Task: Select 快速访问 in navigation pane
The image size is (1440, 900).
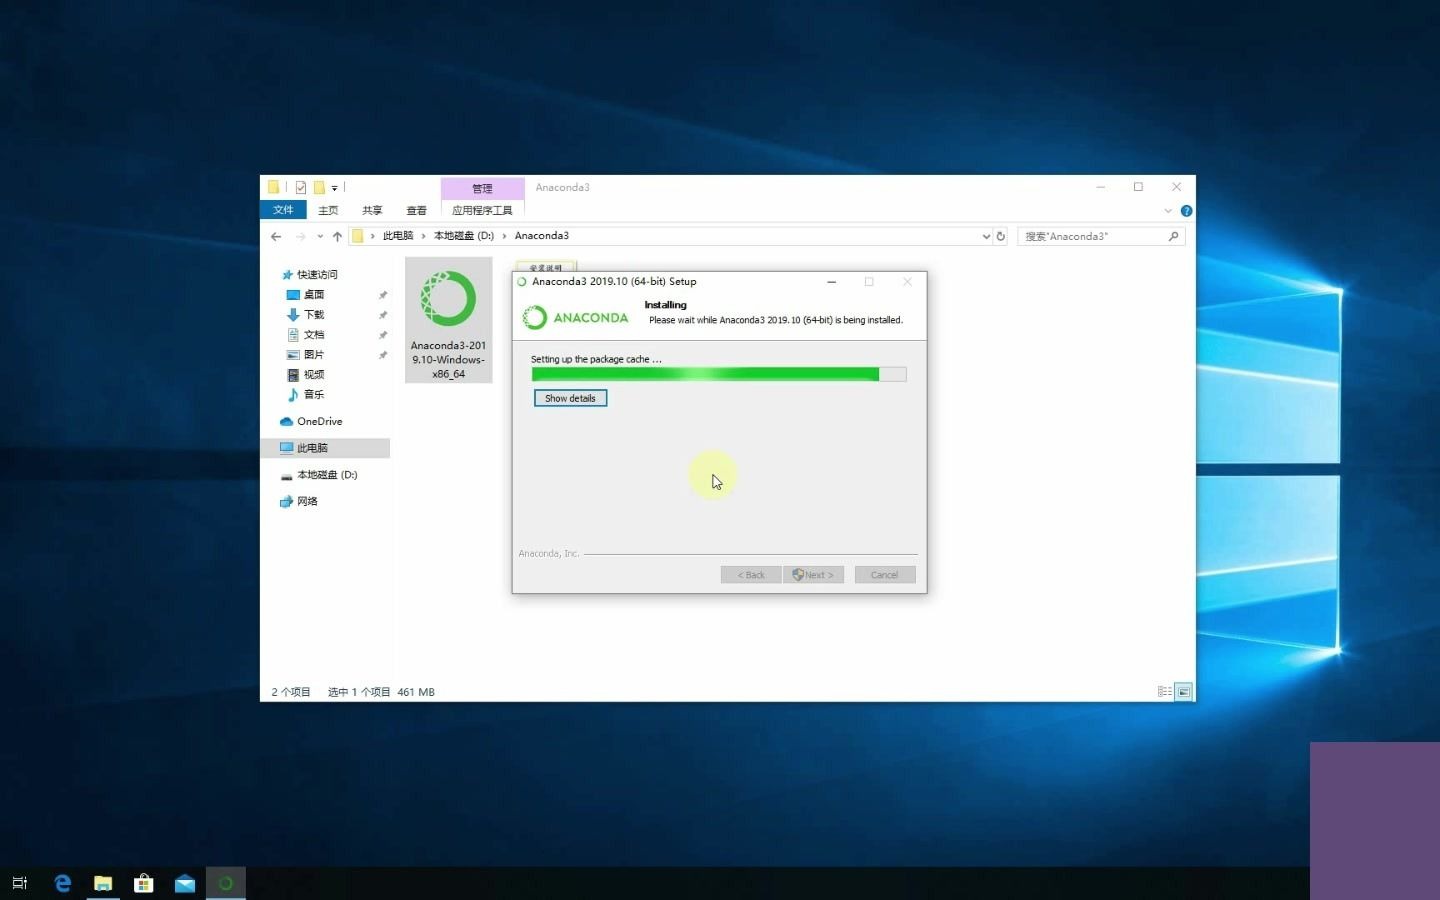Action: point(317,275)
